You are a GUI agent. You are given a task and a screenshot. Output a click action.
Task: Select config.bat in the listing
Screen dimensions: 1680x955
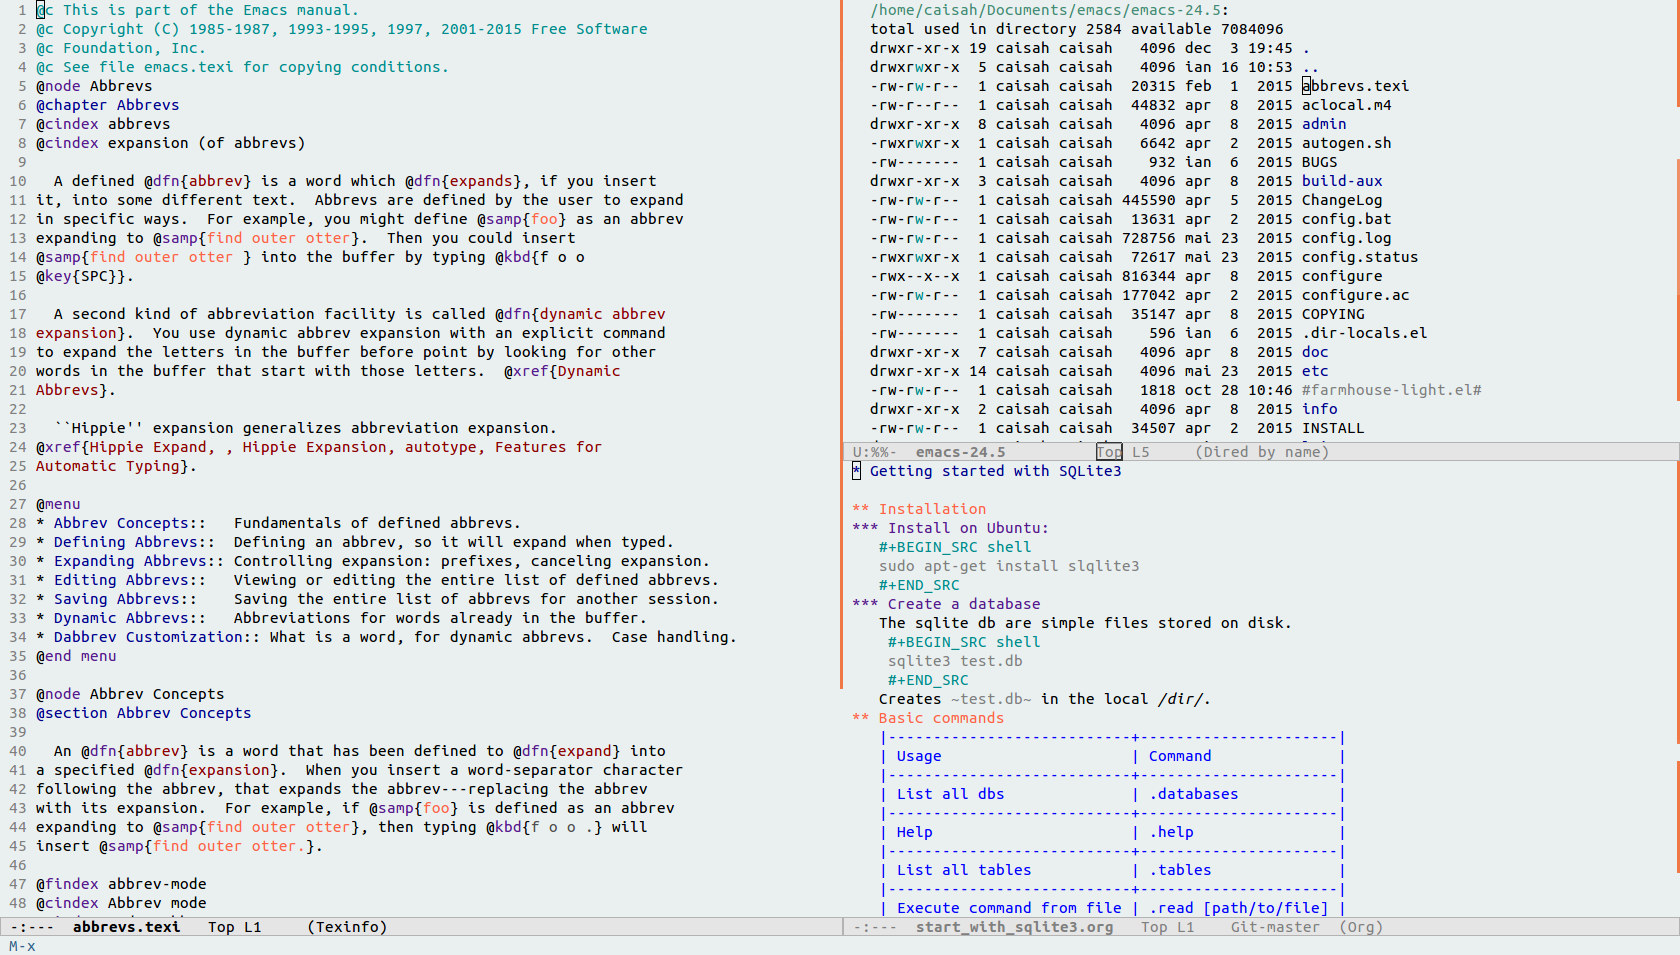[x=1346, y=219]
